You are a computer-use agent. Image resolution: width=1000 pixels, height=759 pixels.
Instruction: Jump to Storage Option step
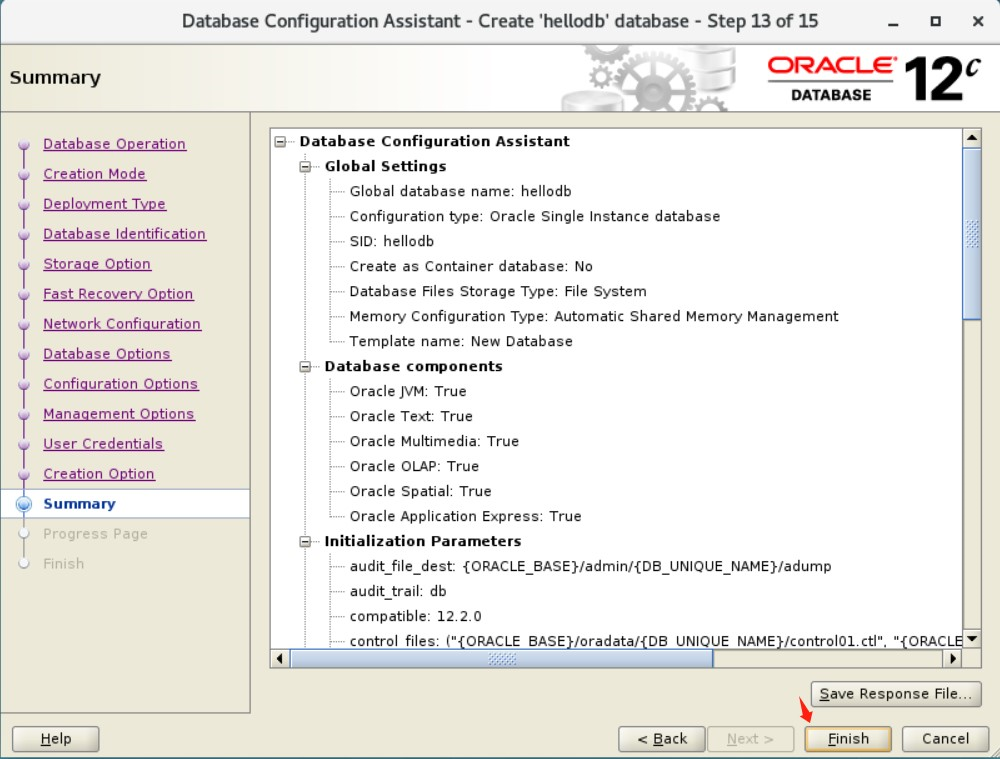click(97, 264)
